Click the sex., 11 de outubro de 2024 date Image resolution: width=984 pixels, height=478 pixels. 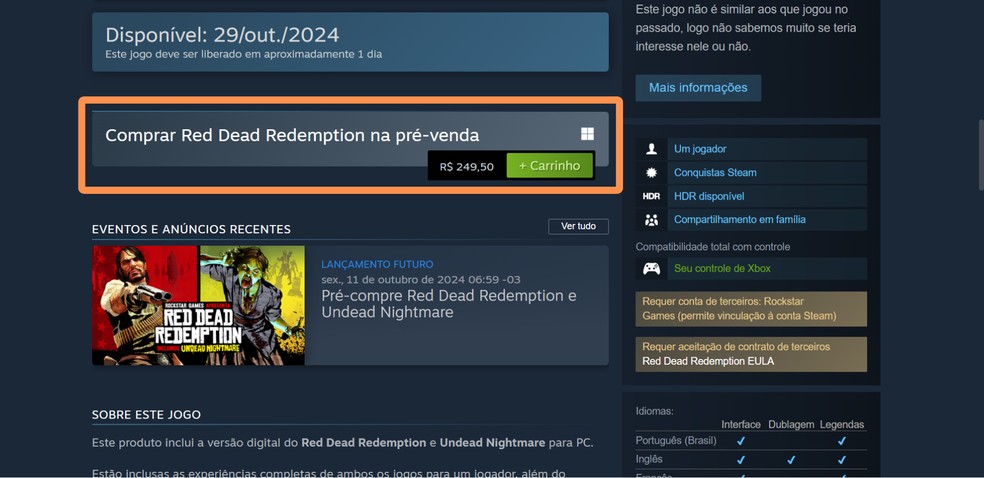tap(421, 279)
